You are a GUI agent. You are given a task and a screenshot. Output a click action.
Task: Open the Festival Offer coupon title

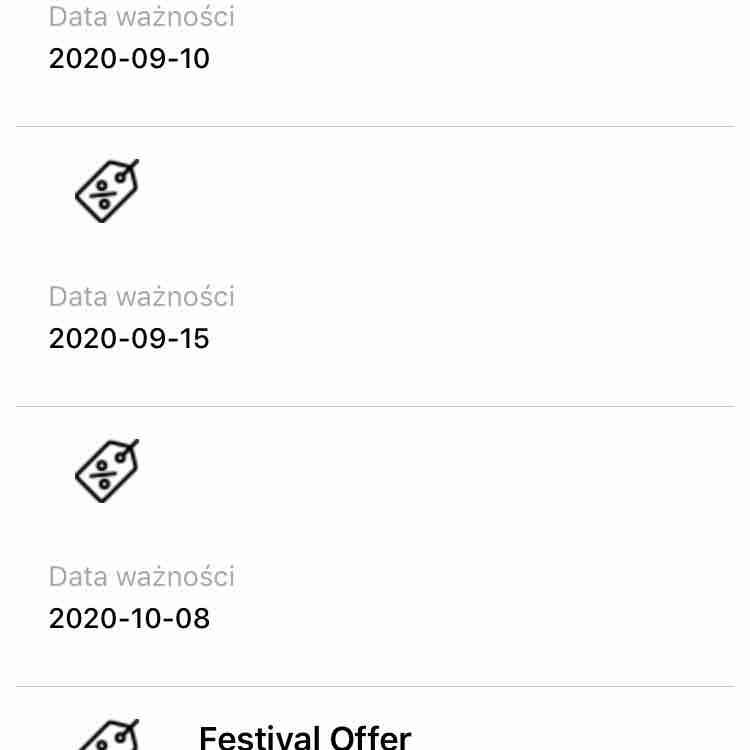pos(305,737)
